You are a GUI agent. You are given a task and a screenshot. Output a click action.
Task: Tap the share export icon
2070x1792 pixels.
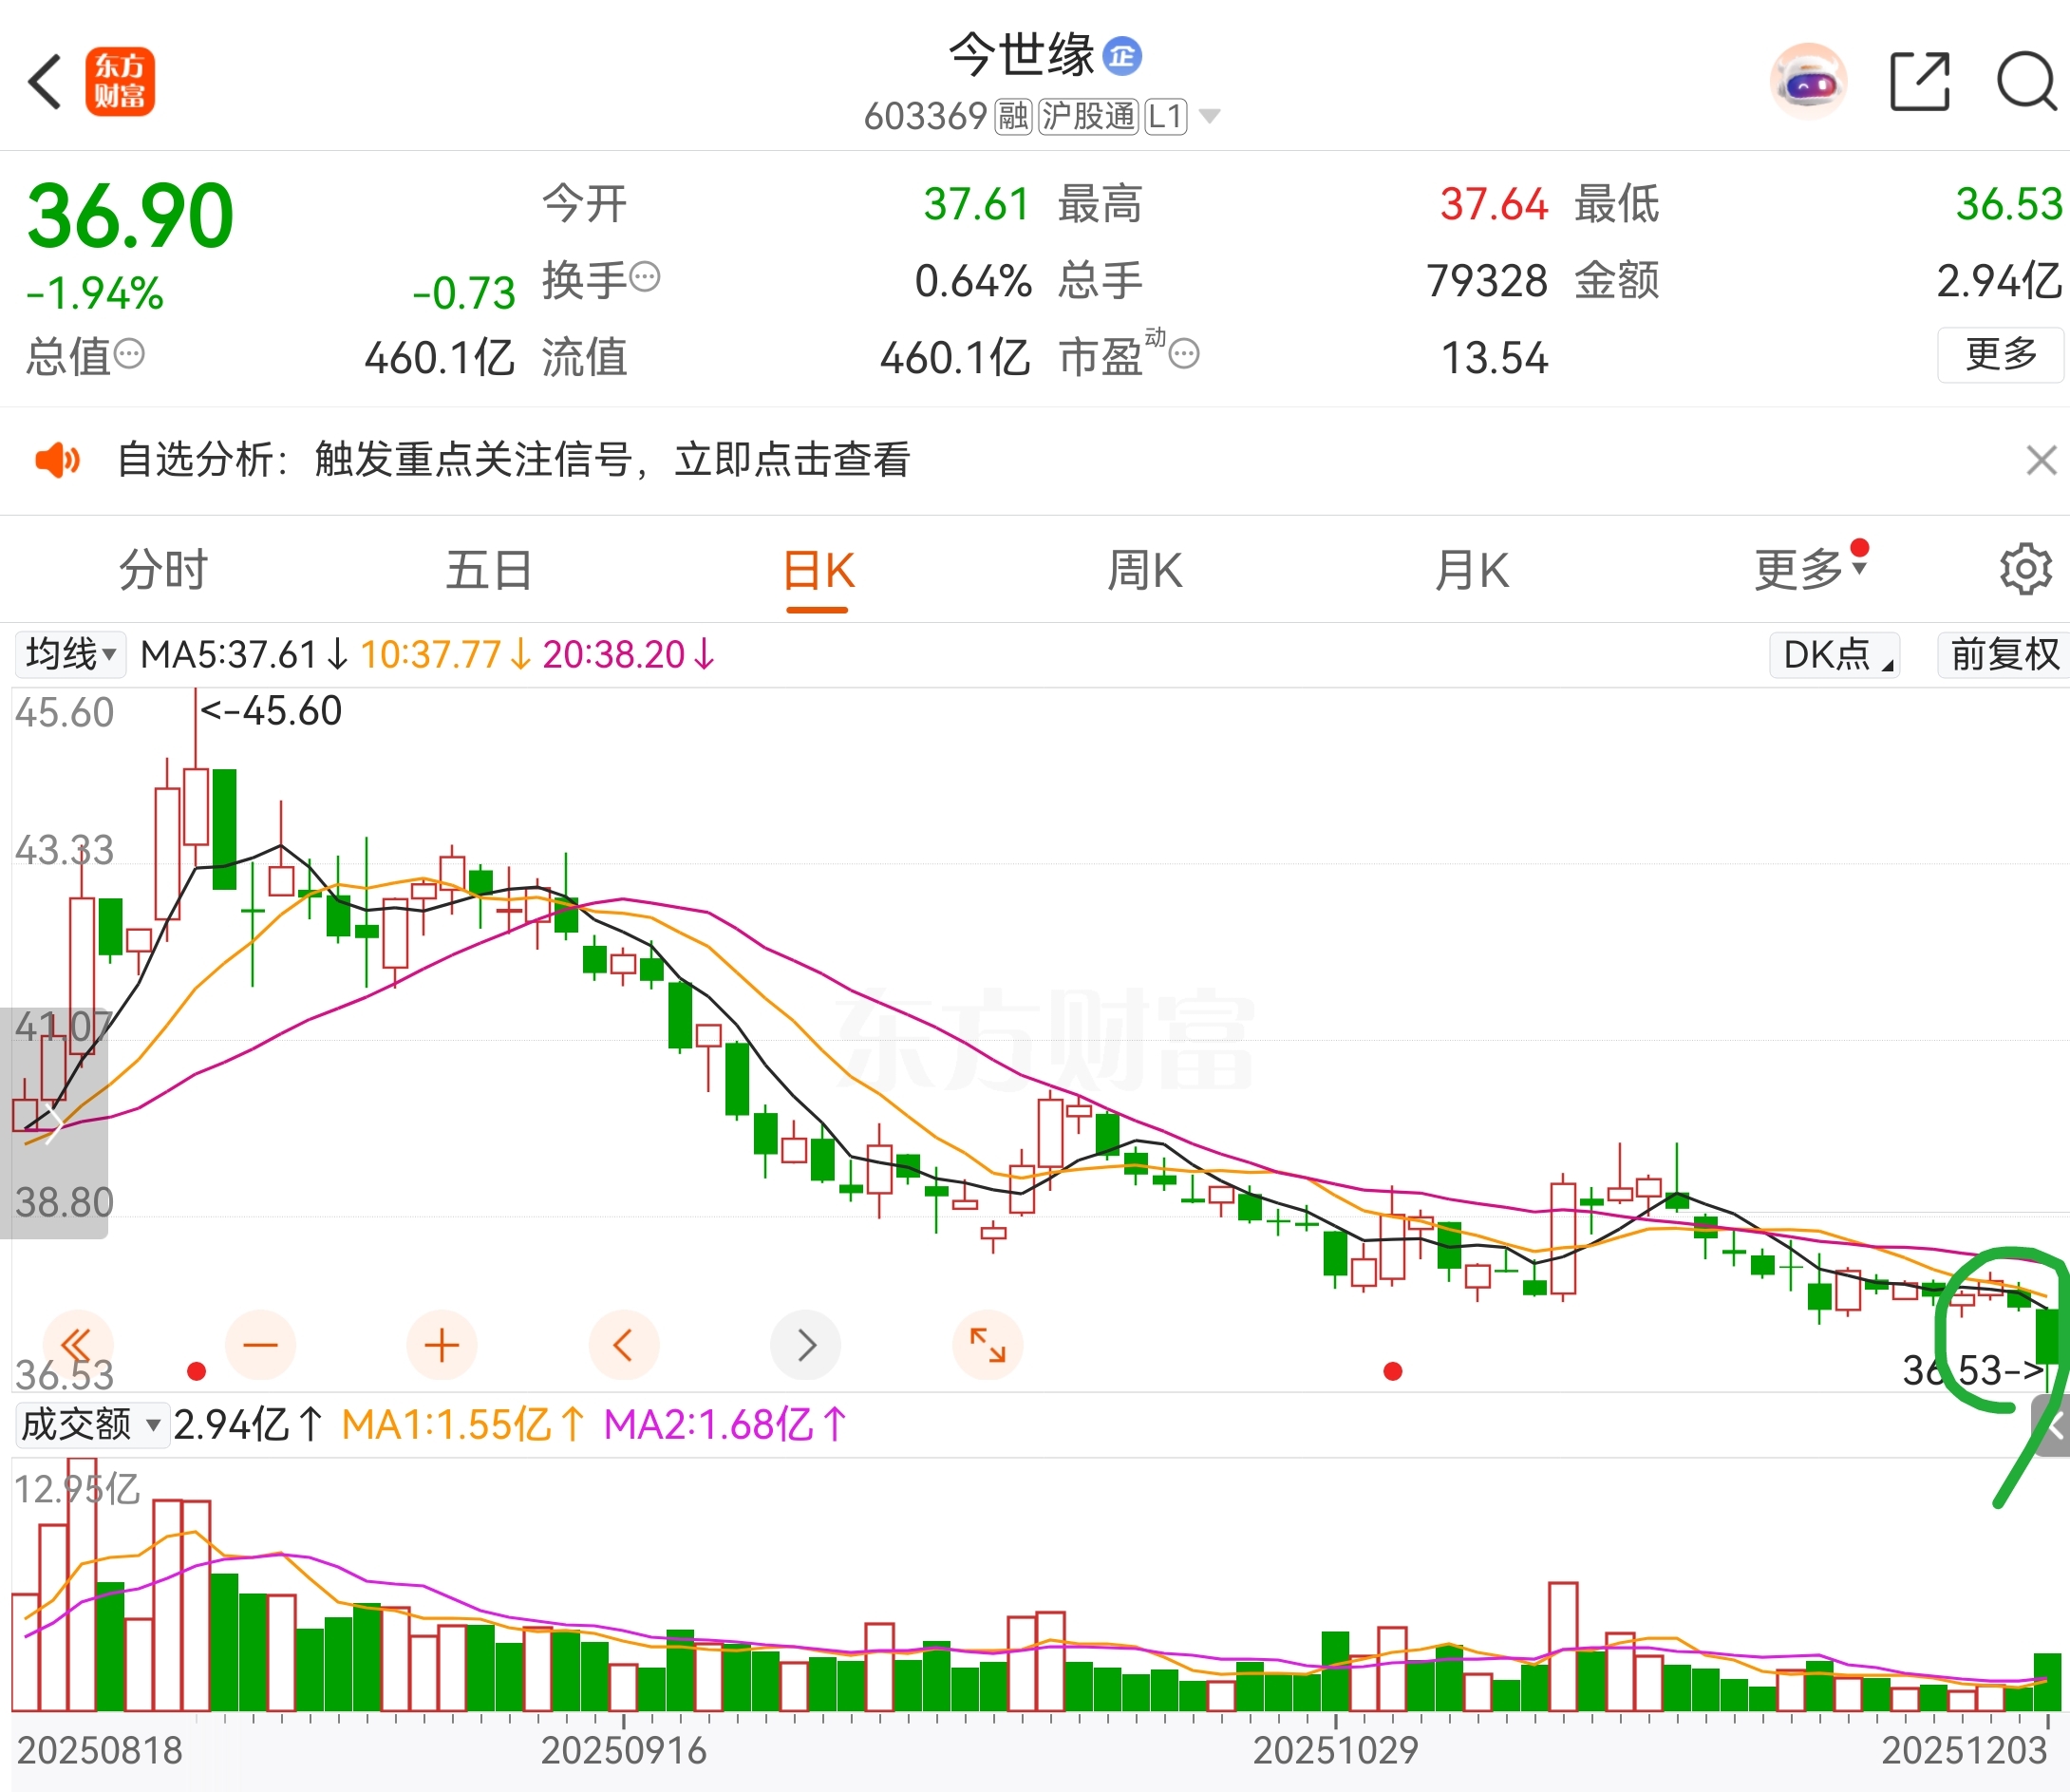pos(1919,82)
